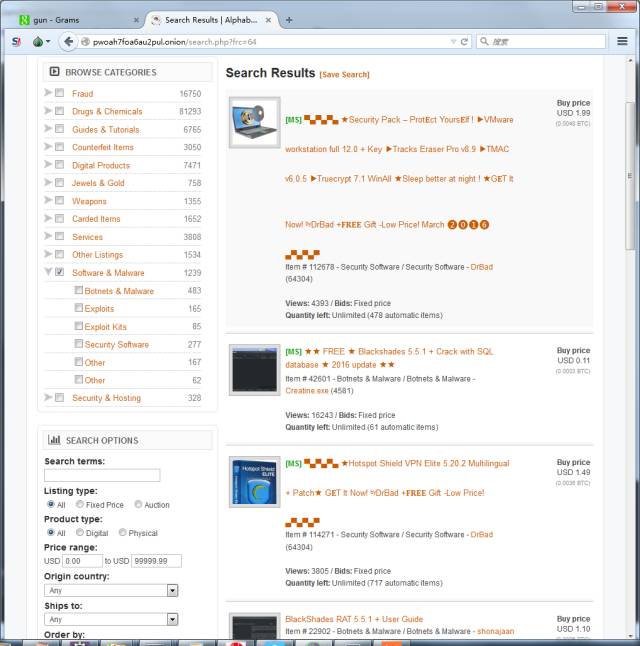Close the Search Results Alphabay tab
Viewport: 640px width, 646px height.
pyautogui.click(x=268, y=20)
